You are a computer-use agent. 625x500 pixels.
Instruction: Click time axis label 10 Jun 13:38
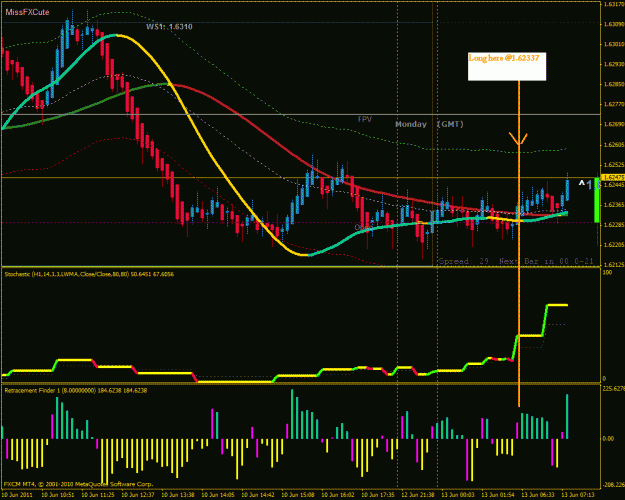pos(178,495)
